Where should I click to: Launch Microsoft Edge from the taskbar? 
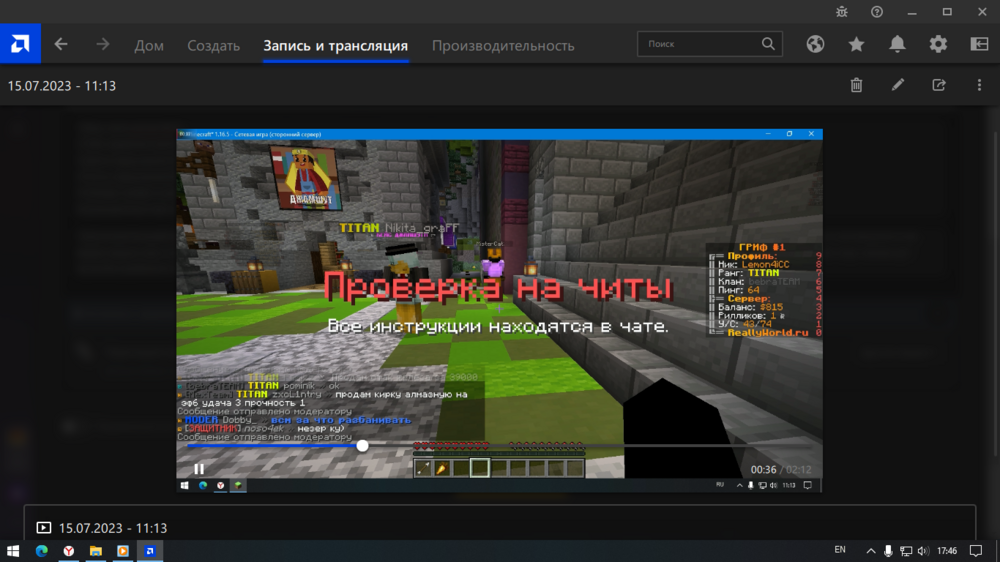41,551
